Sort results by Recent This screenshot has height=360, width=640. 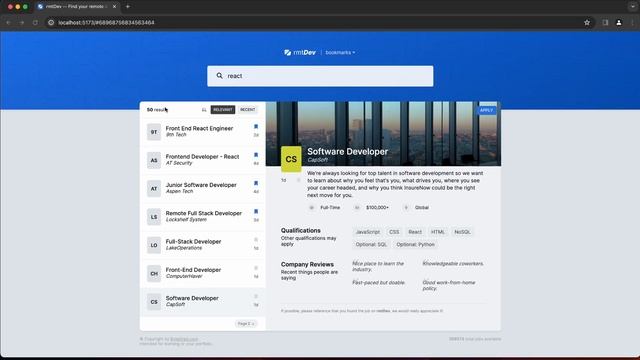[247, 110]
